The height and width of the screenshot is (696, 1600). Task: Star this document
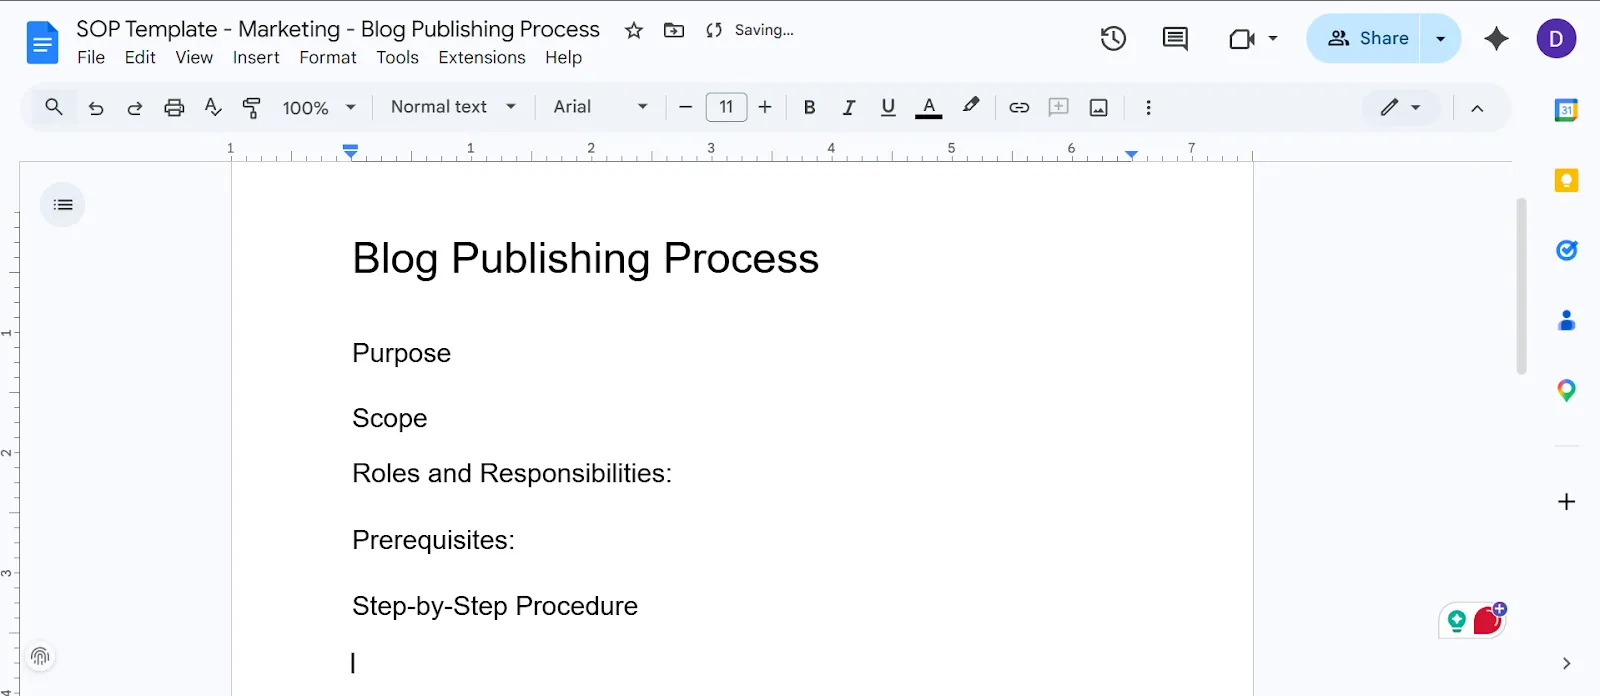[x=634, y=30]
